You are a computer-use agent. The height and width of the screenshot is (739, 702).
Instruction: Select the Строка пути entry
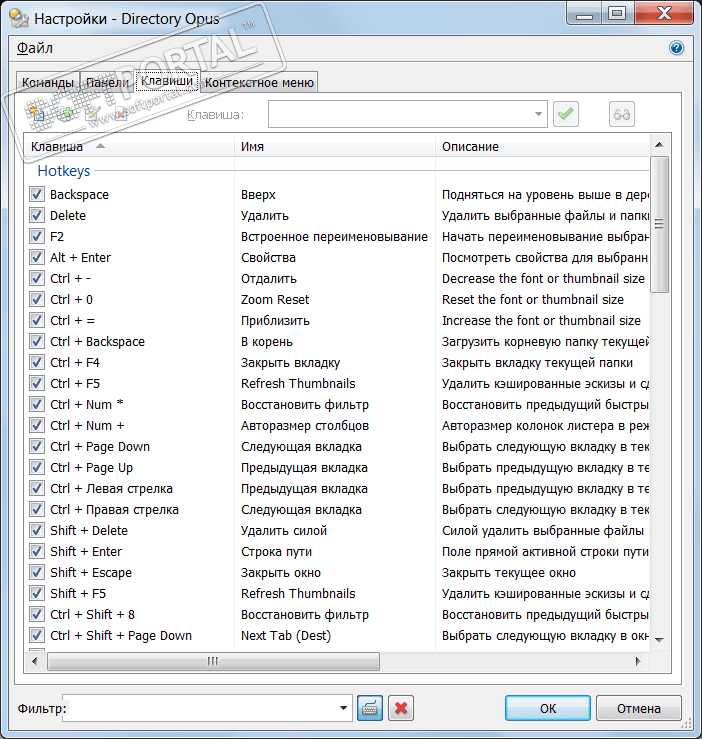[x=276, y=551]
